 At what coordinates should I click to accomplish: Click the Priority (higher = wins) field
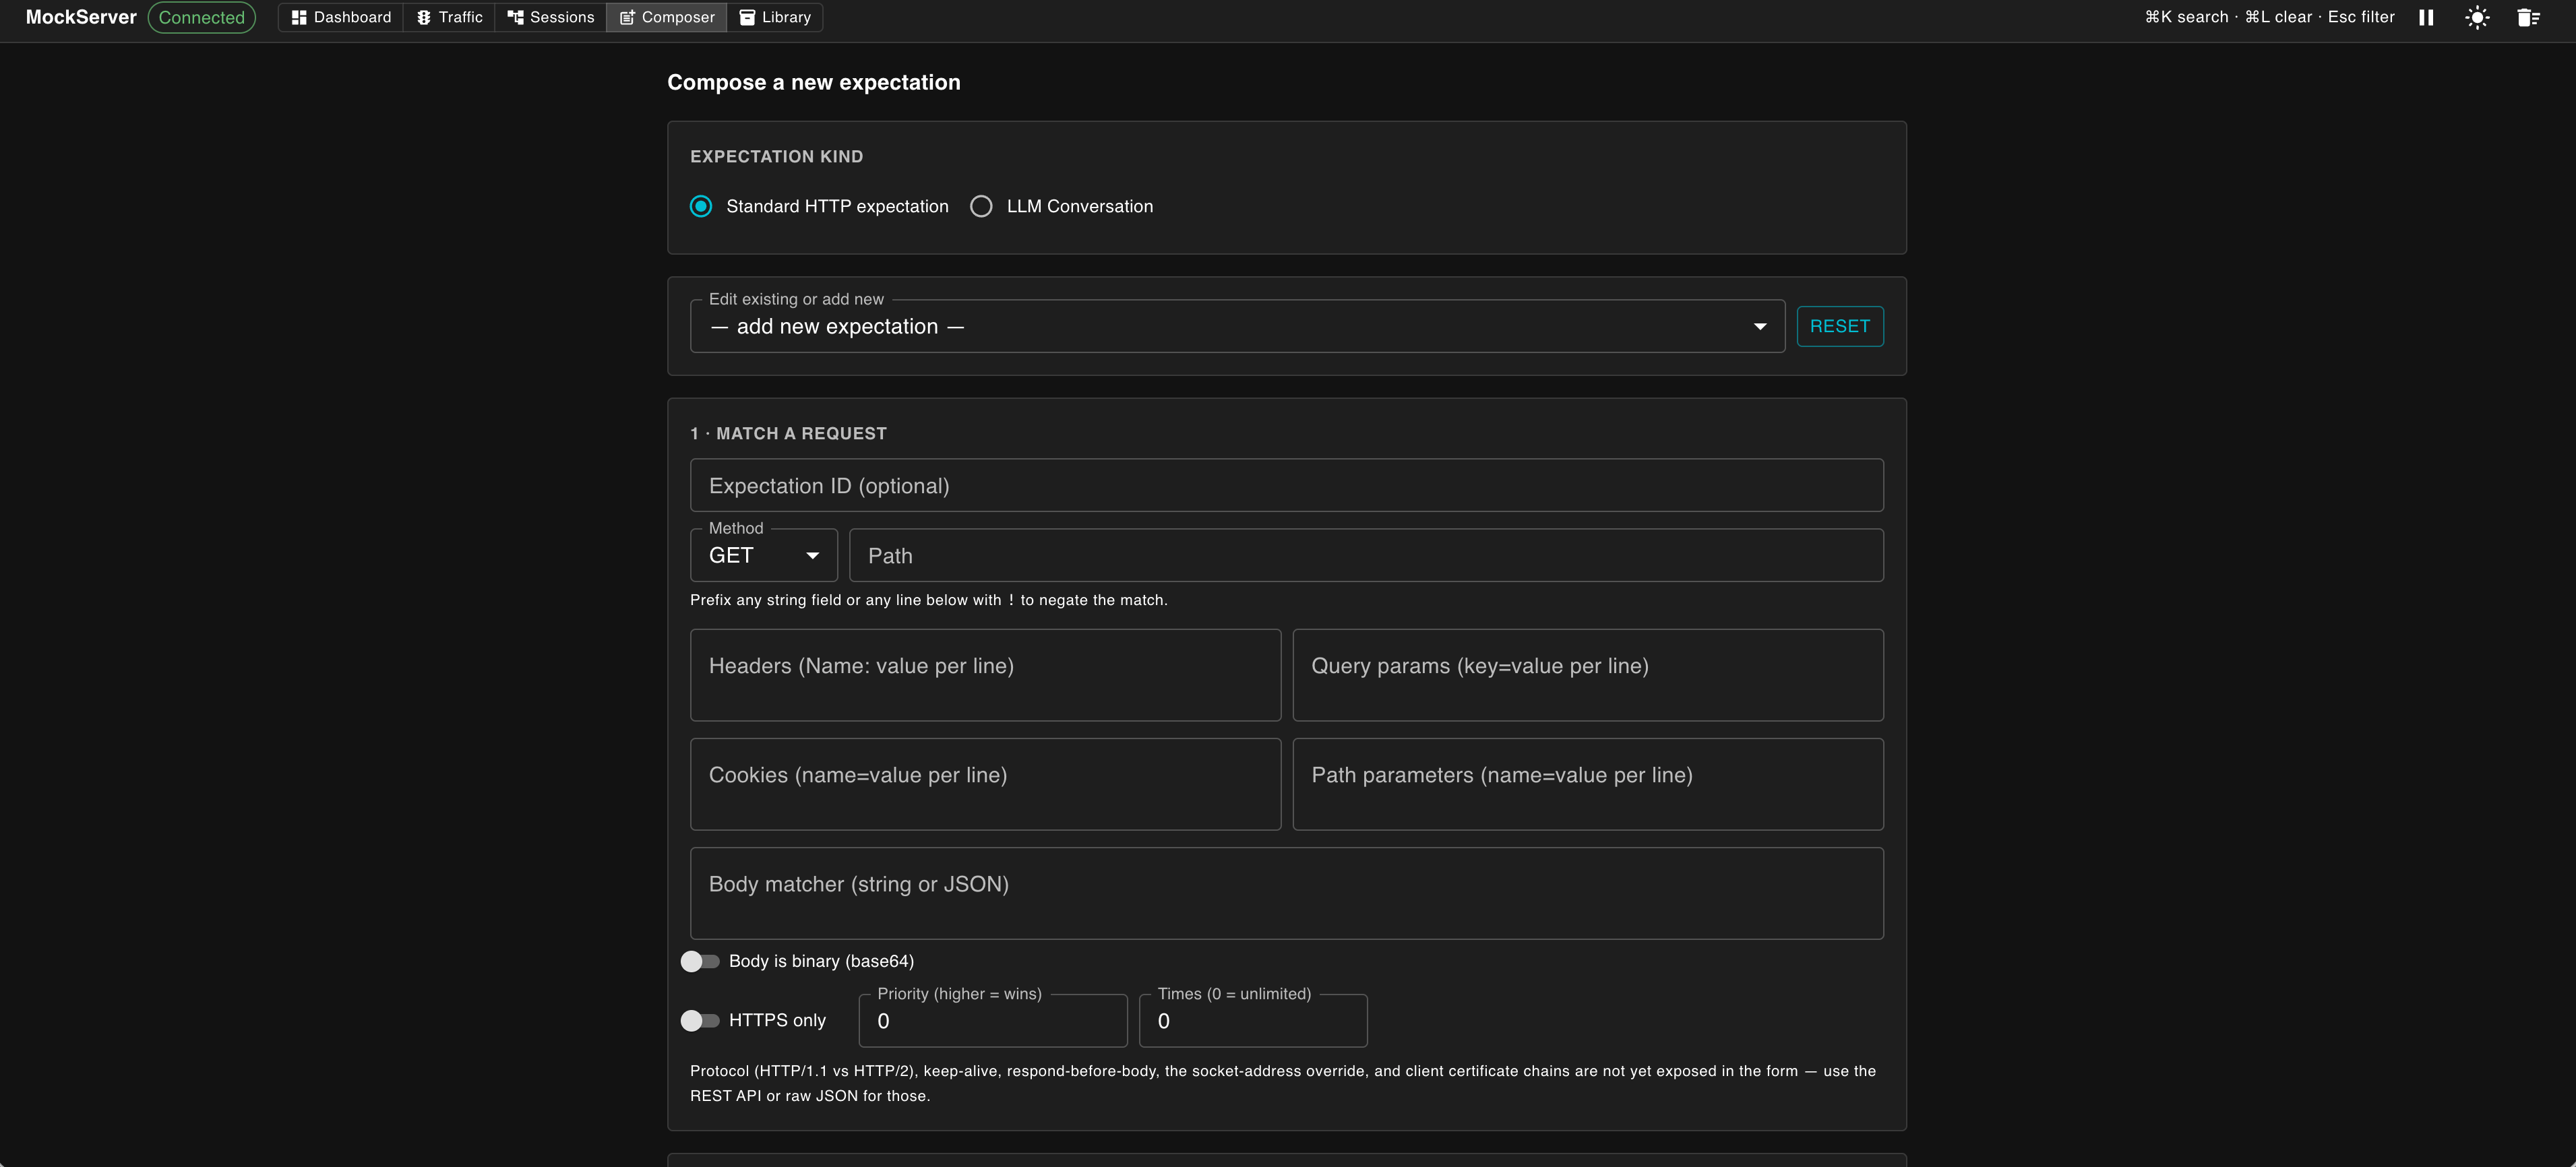[x=993, y=1021]
